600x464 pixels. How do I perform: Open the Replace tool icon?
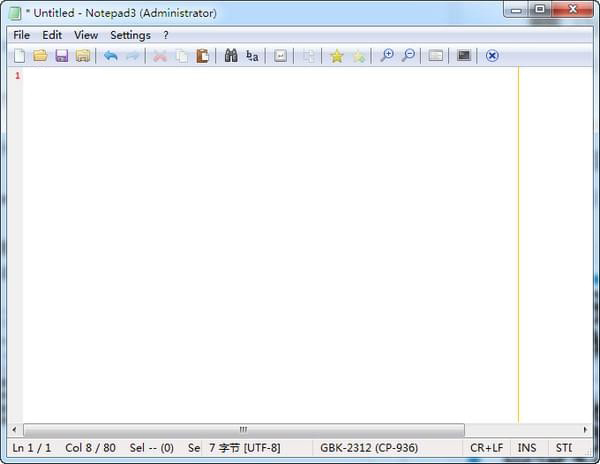coord(252,56)
